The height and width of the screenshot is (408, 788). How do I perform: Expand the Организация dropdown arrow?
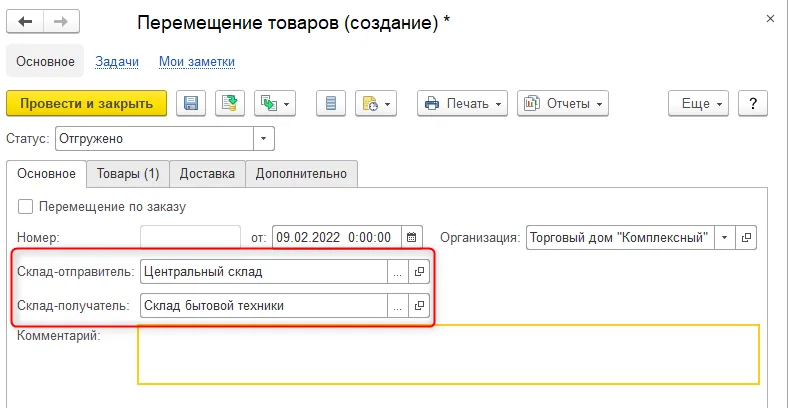coord(725,237)
